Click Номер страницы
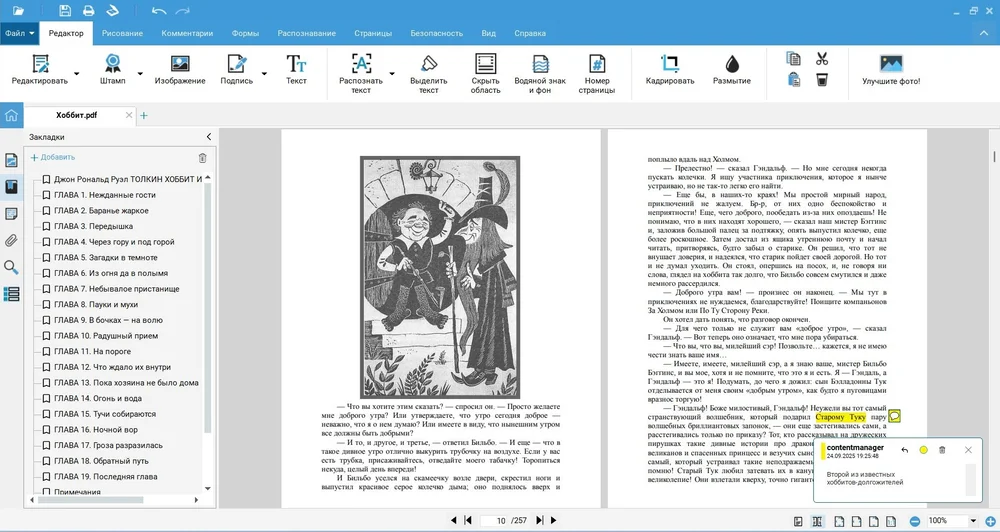 [597, 74]
